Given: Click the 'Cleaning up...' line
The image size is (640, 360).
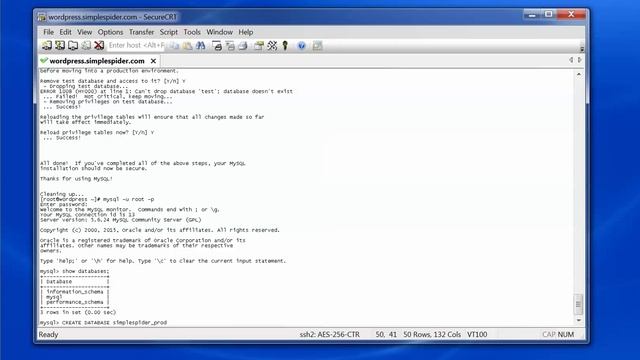Looking at the screenshot, I should [x=61, y=194].
